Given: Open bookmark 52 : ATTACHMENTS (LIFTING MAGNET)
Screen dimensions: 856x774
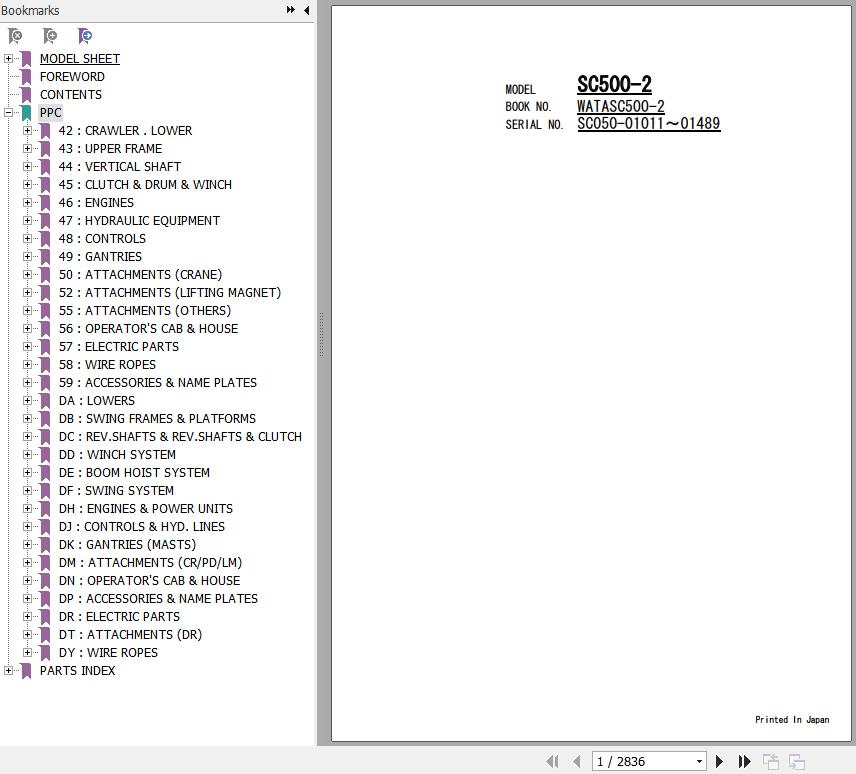Looking at the screenshot, I should tap(170, 293).
